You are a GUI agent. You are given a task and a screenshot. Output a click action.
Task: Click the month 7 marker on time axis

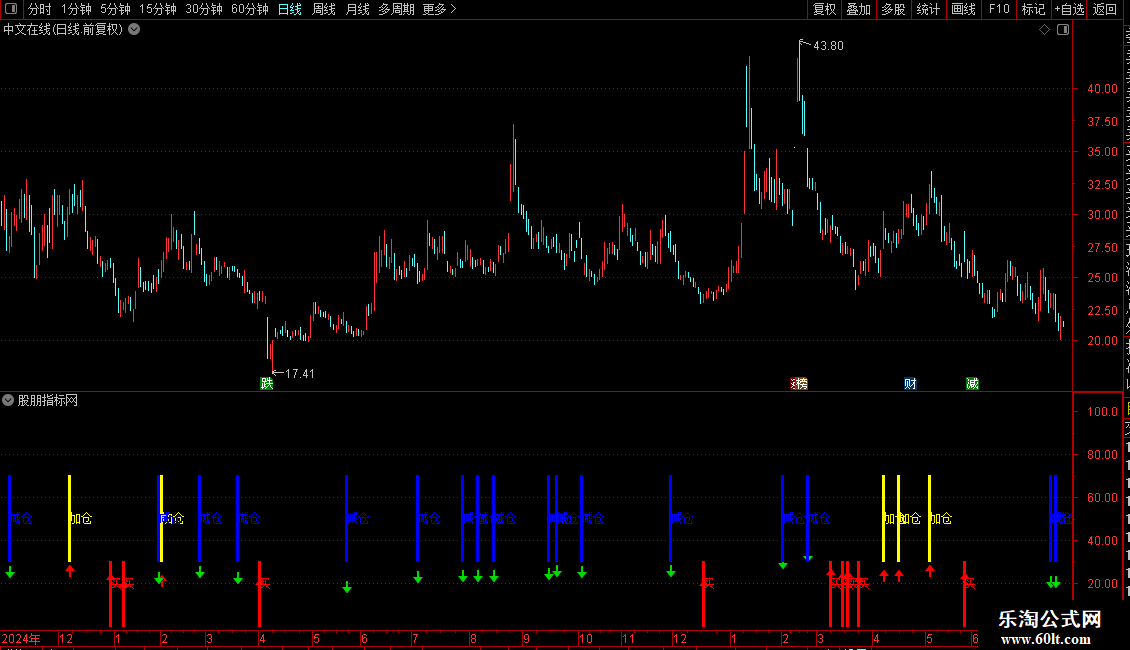click(415, 638)
